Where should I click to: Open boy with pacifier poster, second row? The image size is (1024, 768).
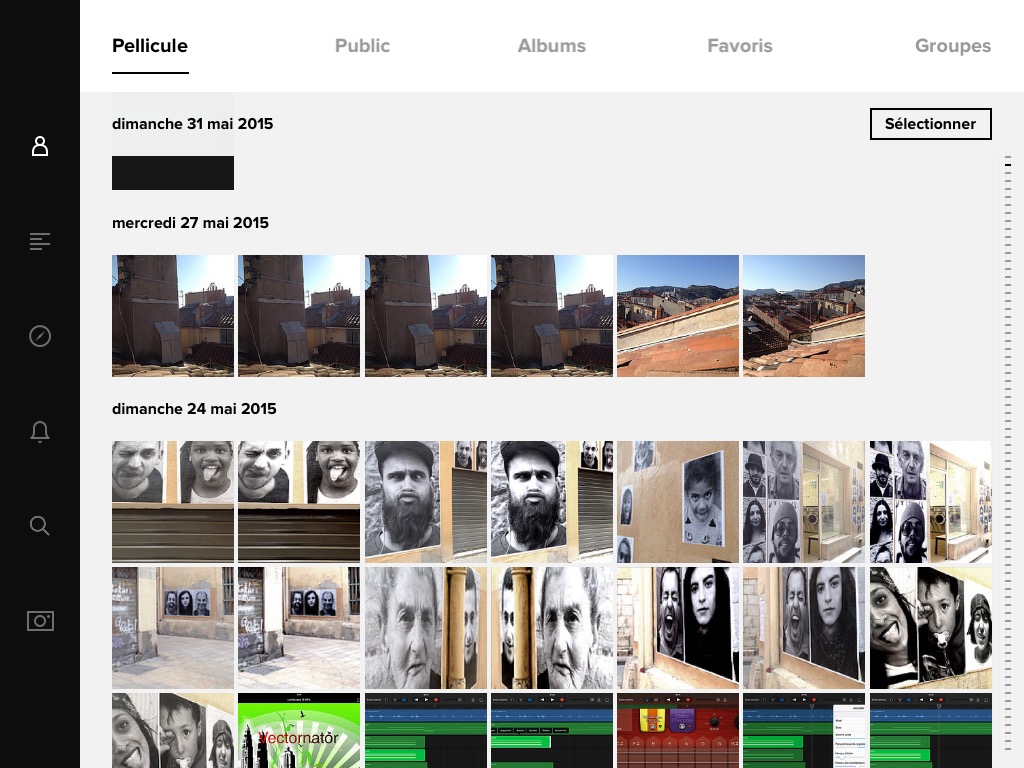pyautogui.click(x=931, y=628)
